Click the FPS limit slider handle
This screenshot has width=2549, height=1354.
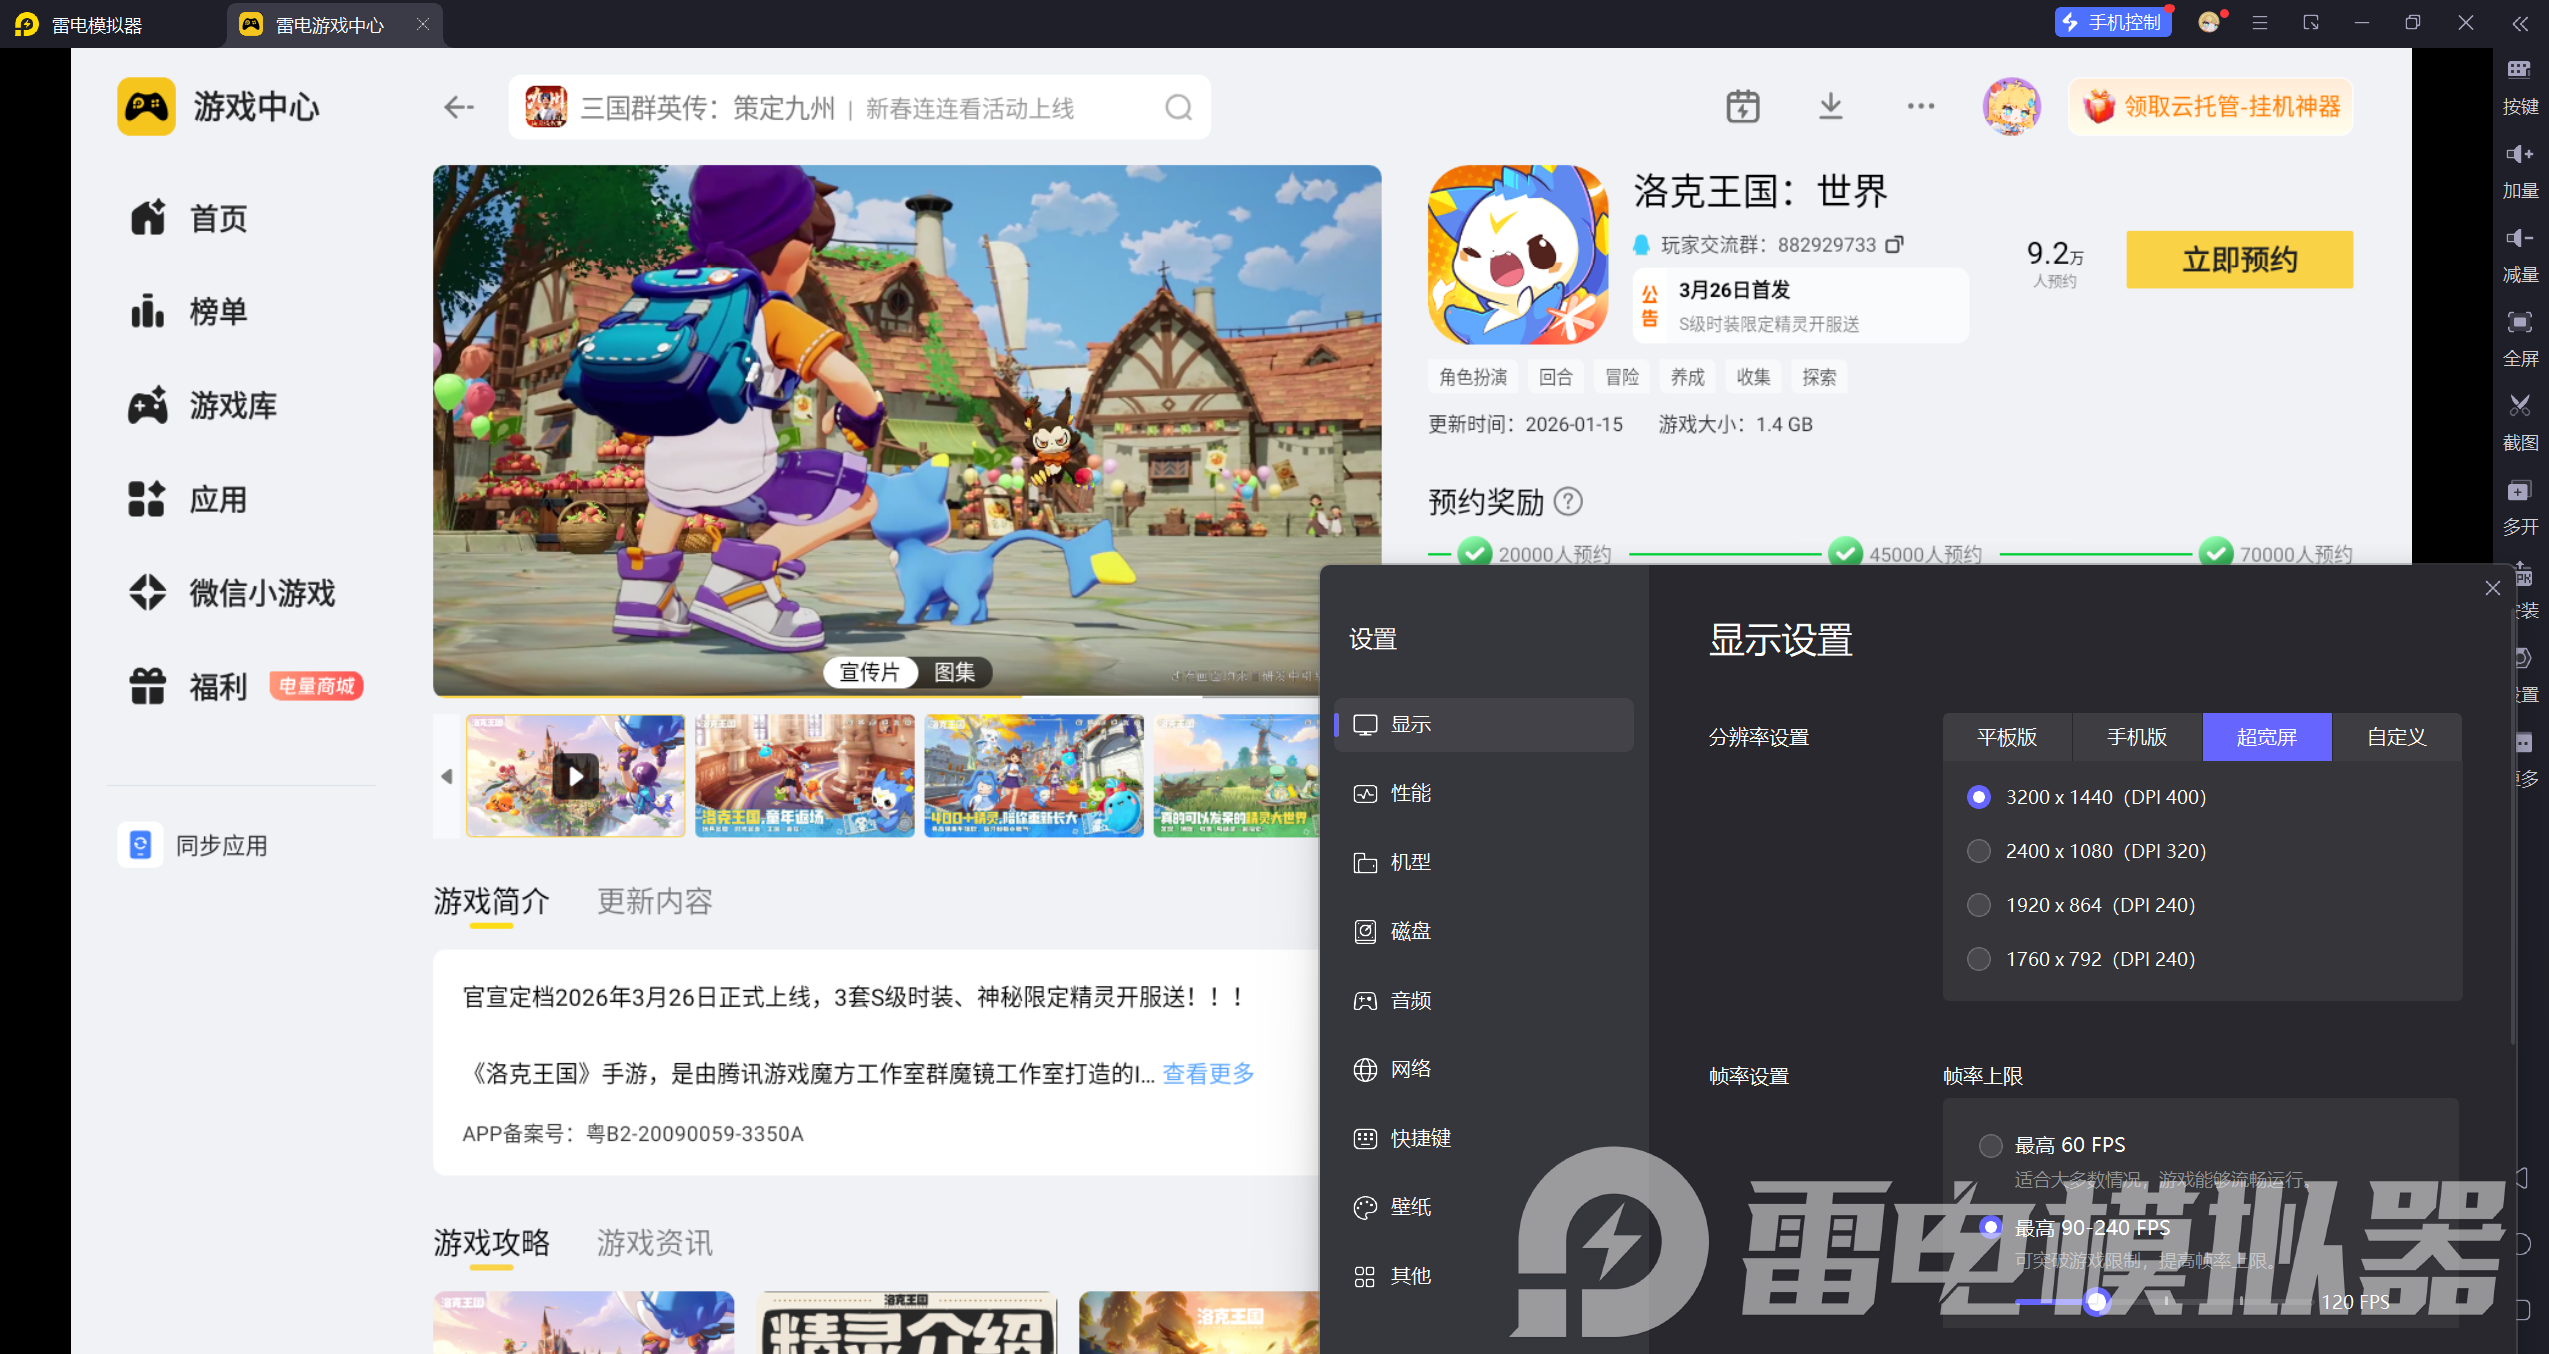point(2097,1301)
